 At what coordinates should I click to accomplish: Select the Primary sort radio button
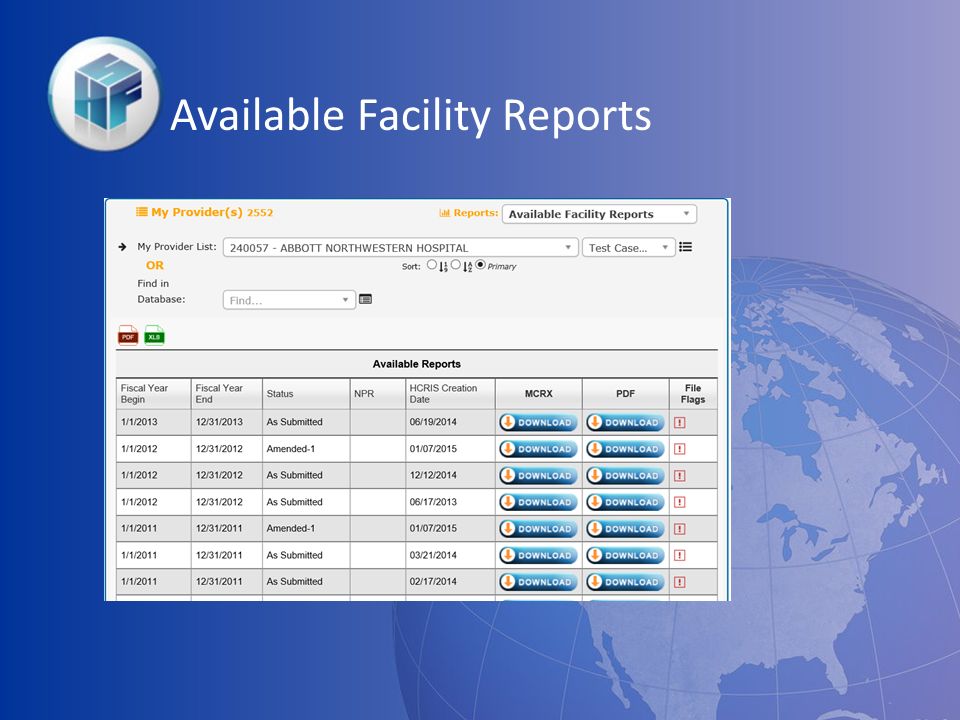(481, 265)
